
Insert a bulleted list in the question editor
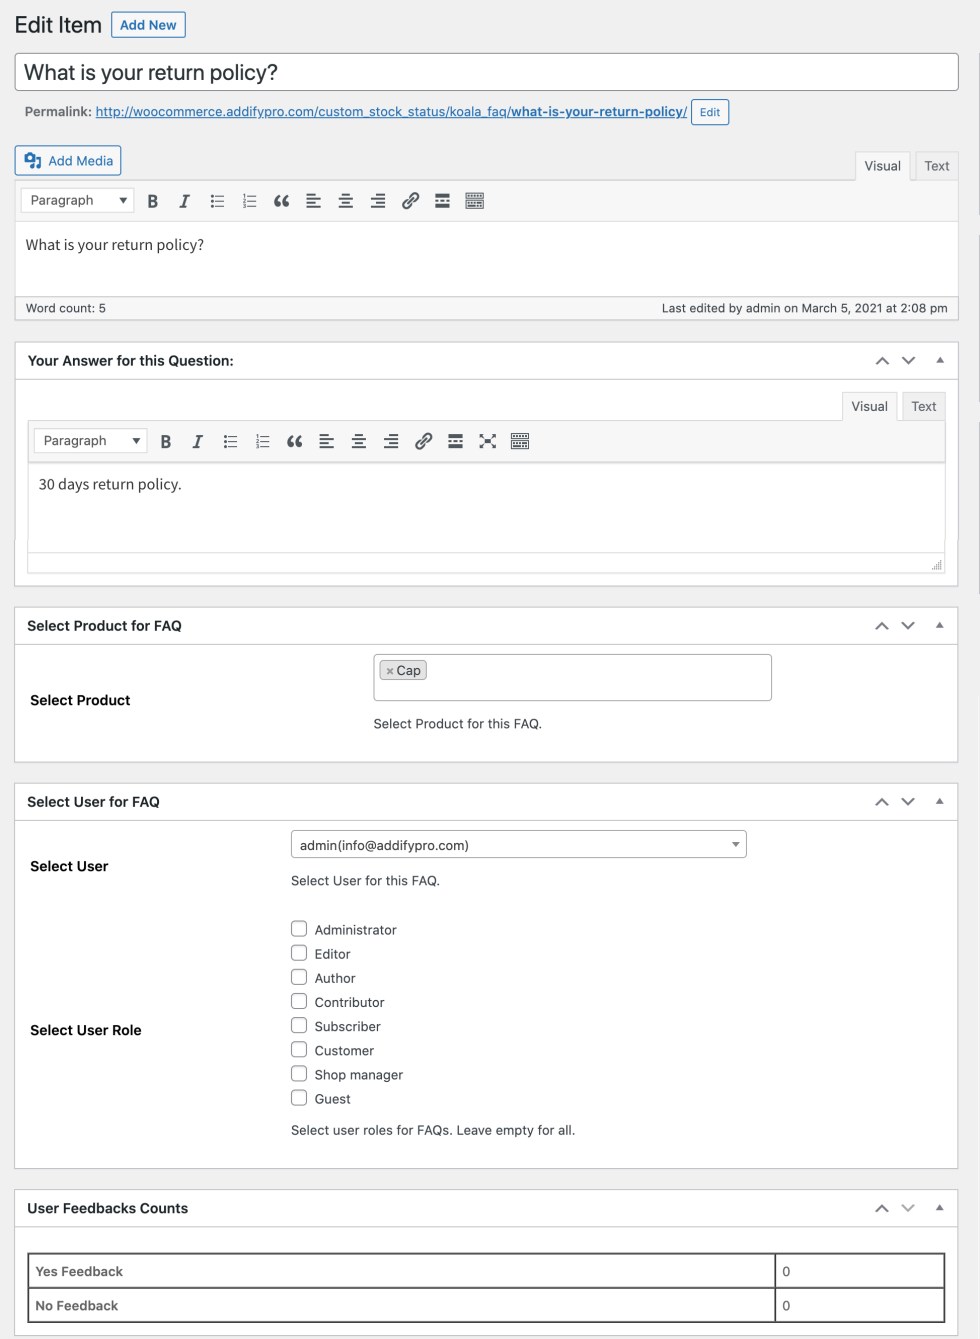tap(217, 200)
